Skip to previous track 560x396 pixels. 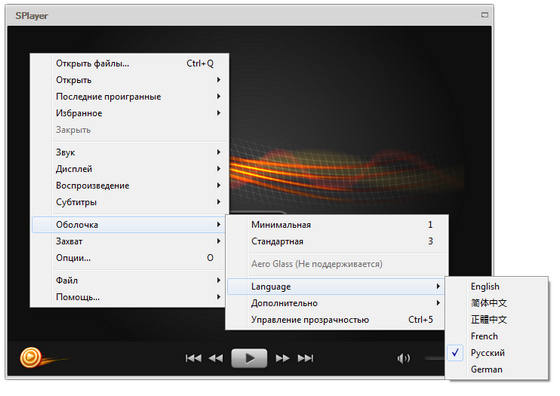point(193,358)
